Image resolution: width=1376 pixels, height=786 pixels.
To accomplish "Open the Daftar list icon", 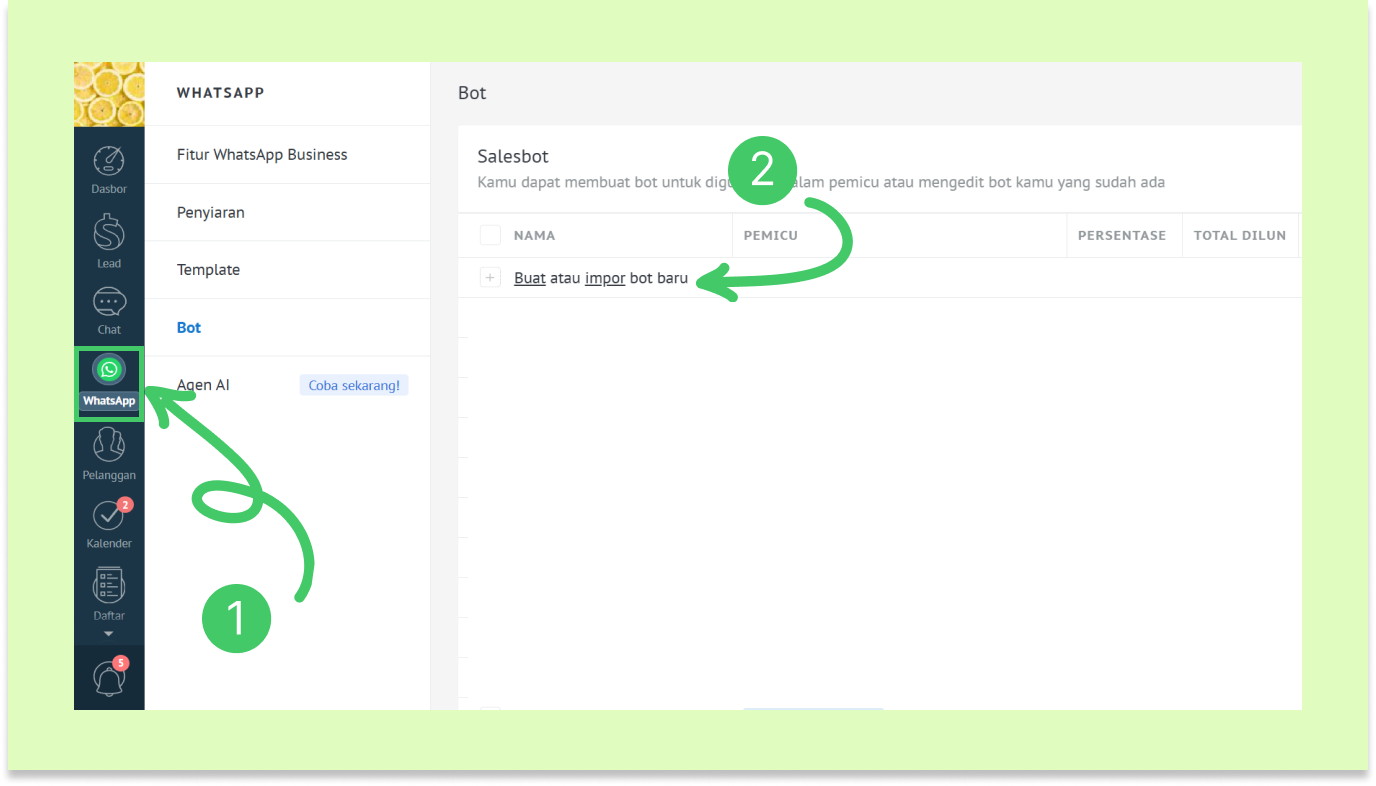I will coord(109,587).
